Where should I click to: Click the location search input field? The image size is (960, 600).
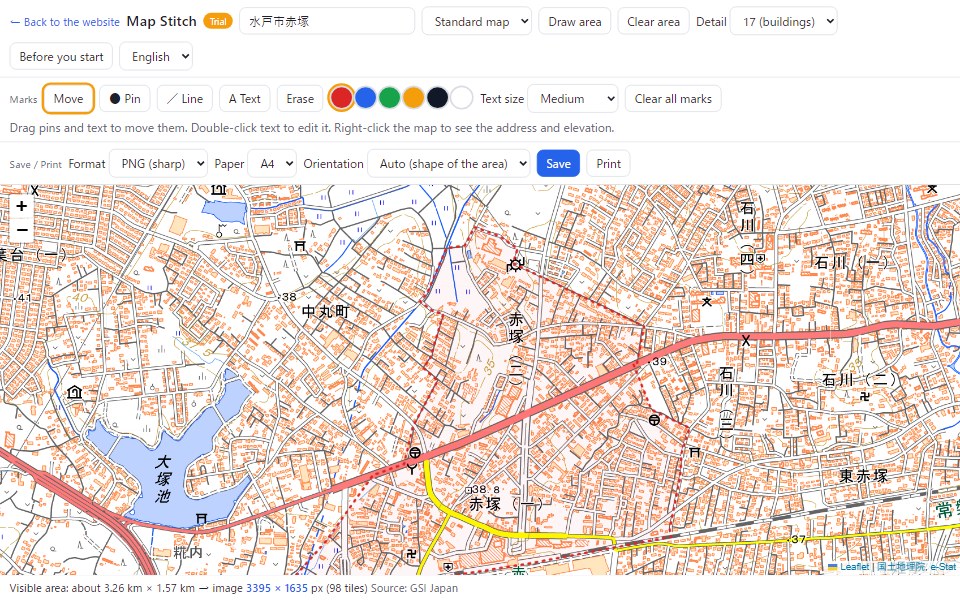coord(327,21)
